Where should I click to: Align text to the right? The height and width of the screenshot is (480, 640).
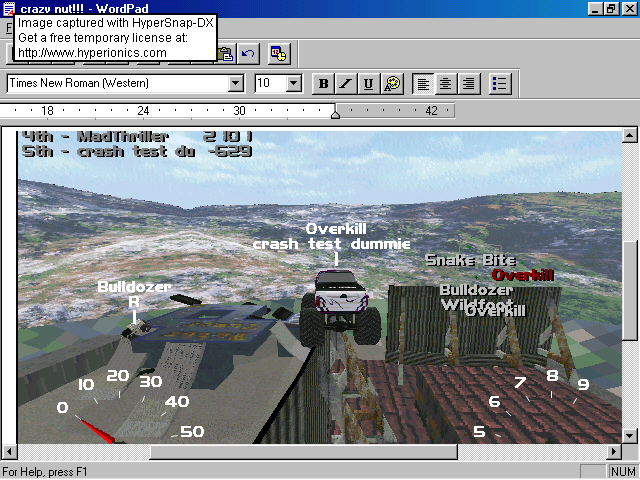pyautogui.click(x=469, y=84)
